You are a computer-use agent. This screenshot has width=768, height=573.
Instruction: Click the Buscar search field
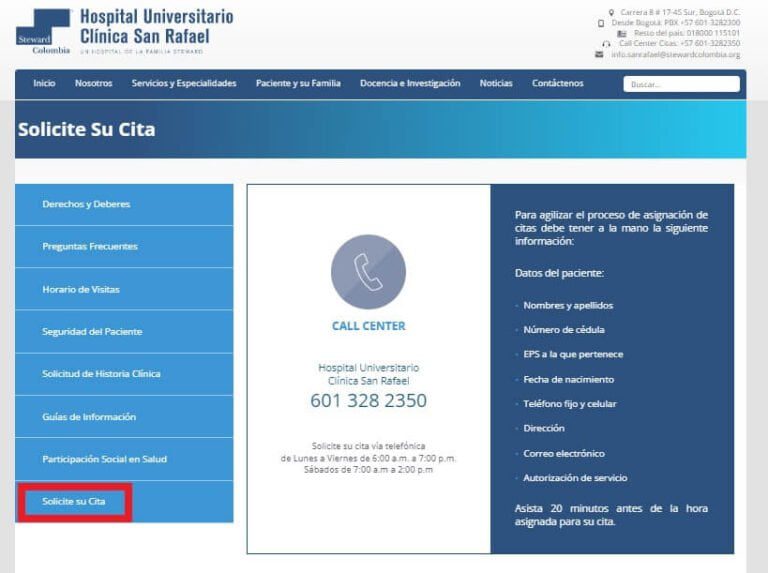tap(681, 84)
